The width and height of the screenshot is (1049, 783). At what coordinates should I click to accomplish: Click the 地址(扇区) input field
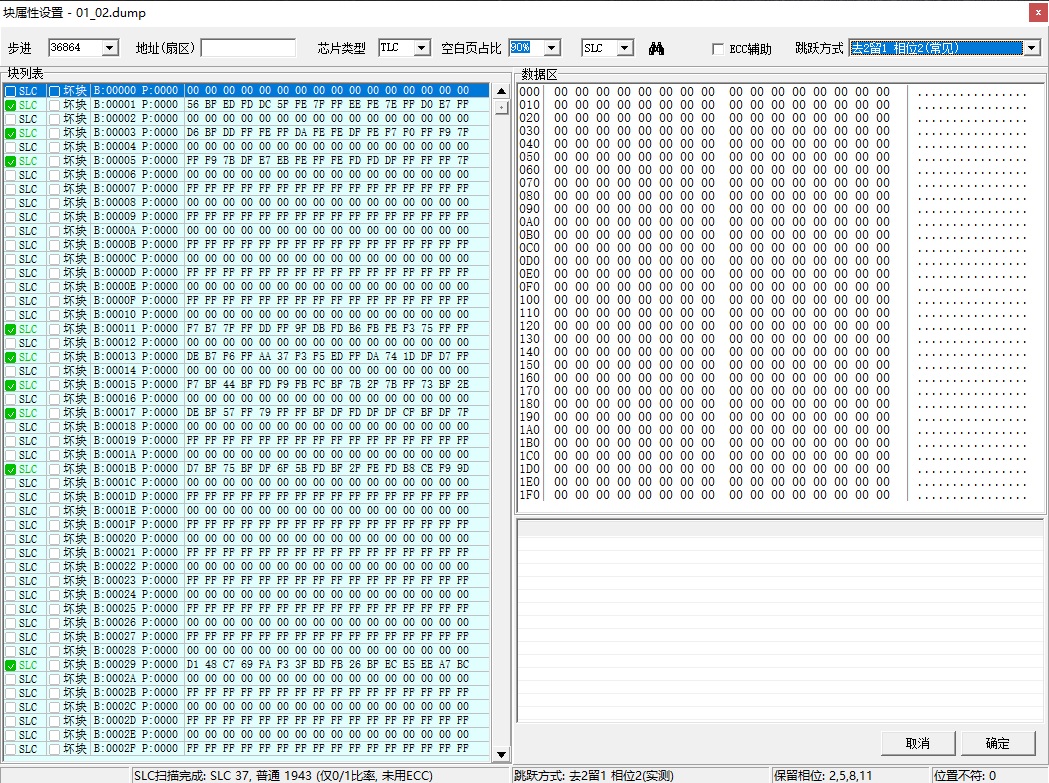click(x=248, y=48)
